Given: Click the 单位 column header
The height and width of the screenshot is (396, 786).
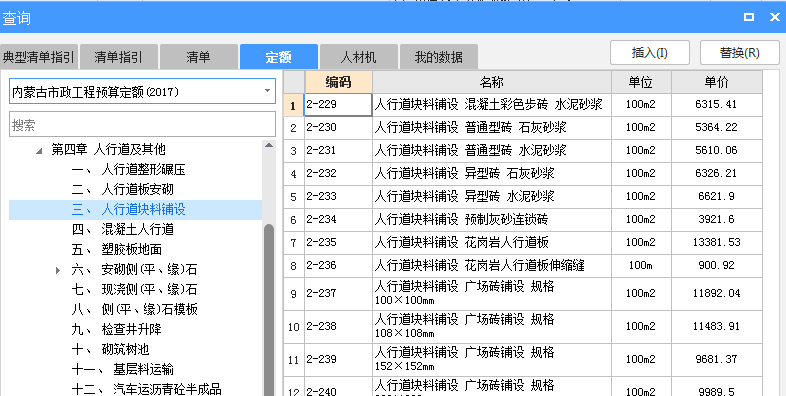Looking at the screenshot, I should (x=641, y=82).
